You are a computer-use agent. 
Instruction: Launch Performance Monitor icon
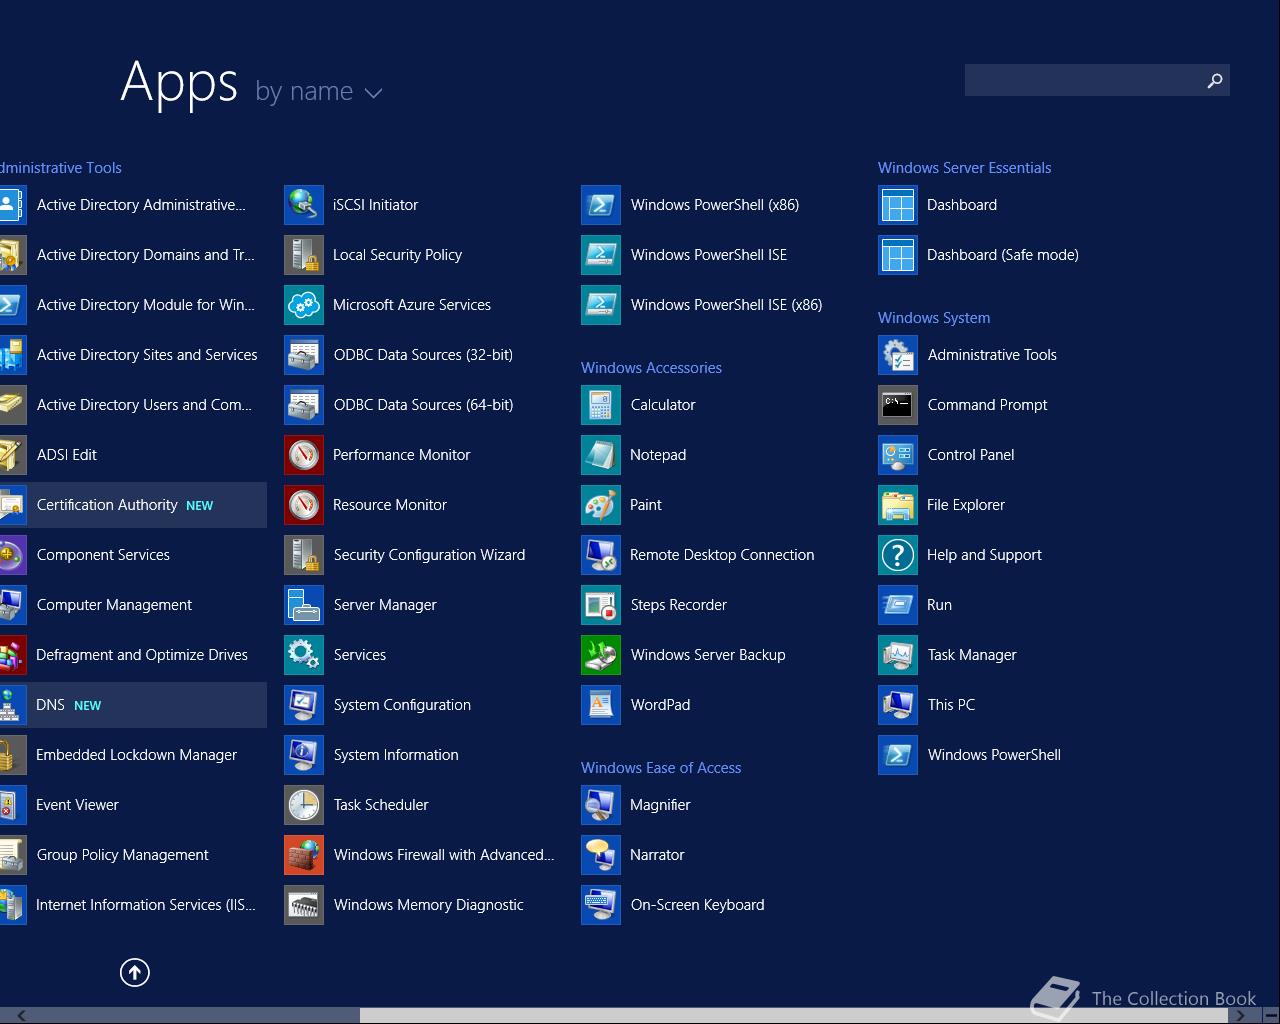(304, 455)
